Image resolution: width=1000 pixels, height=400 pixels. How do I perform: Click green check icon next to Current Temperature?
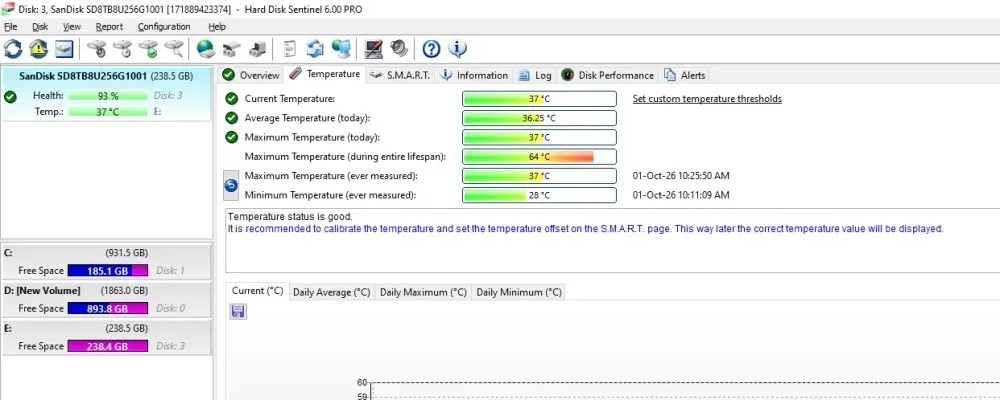point(232,99)
